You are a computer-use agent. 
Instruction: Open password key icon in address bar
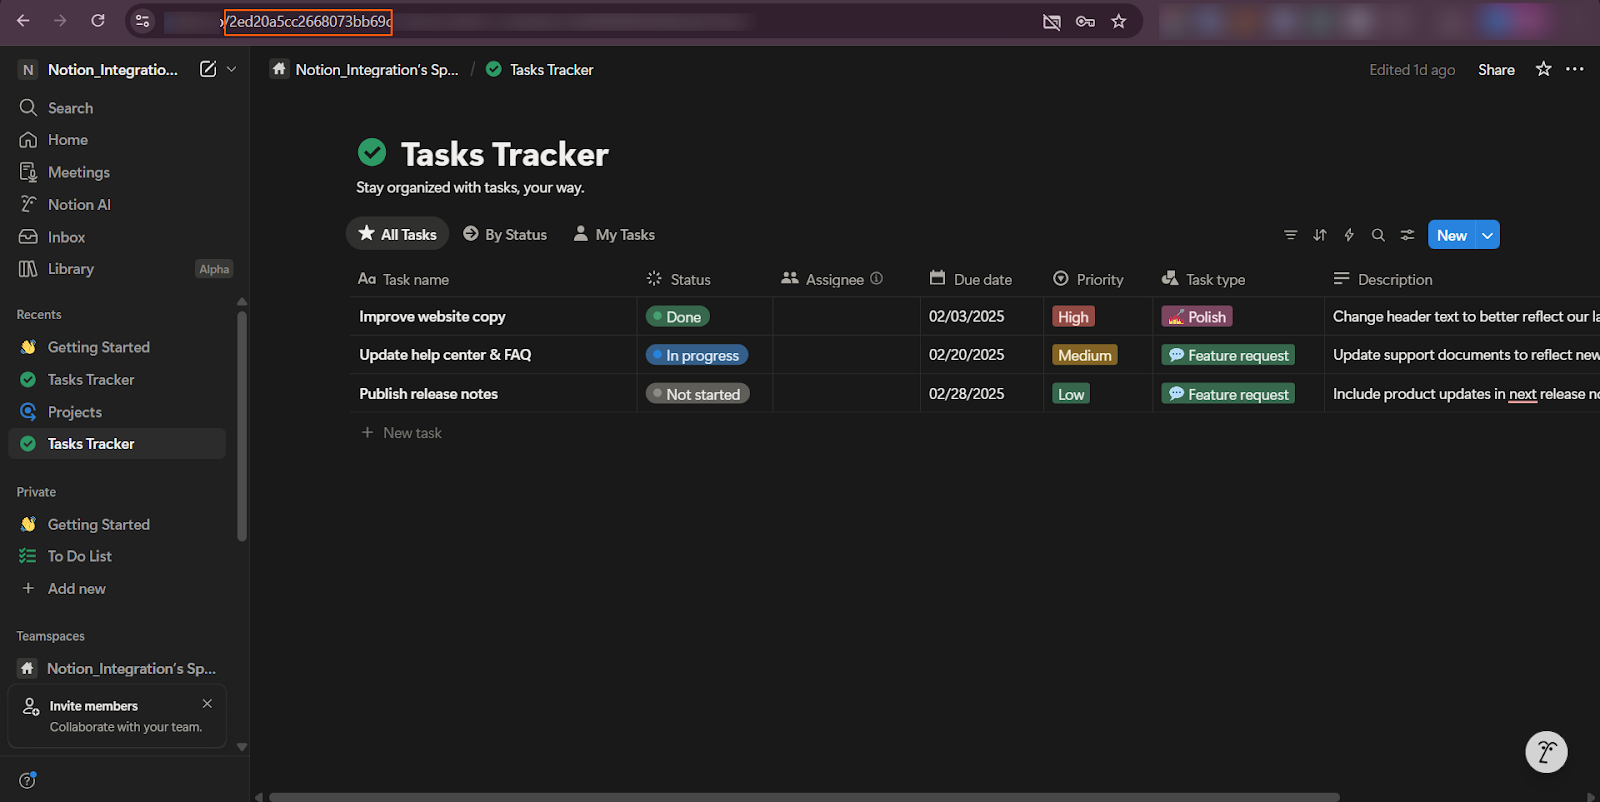1085,21
